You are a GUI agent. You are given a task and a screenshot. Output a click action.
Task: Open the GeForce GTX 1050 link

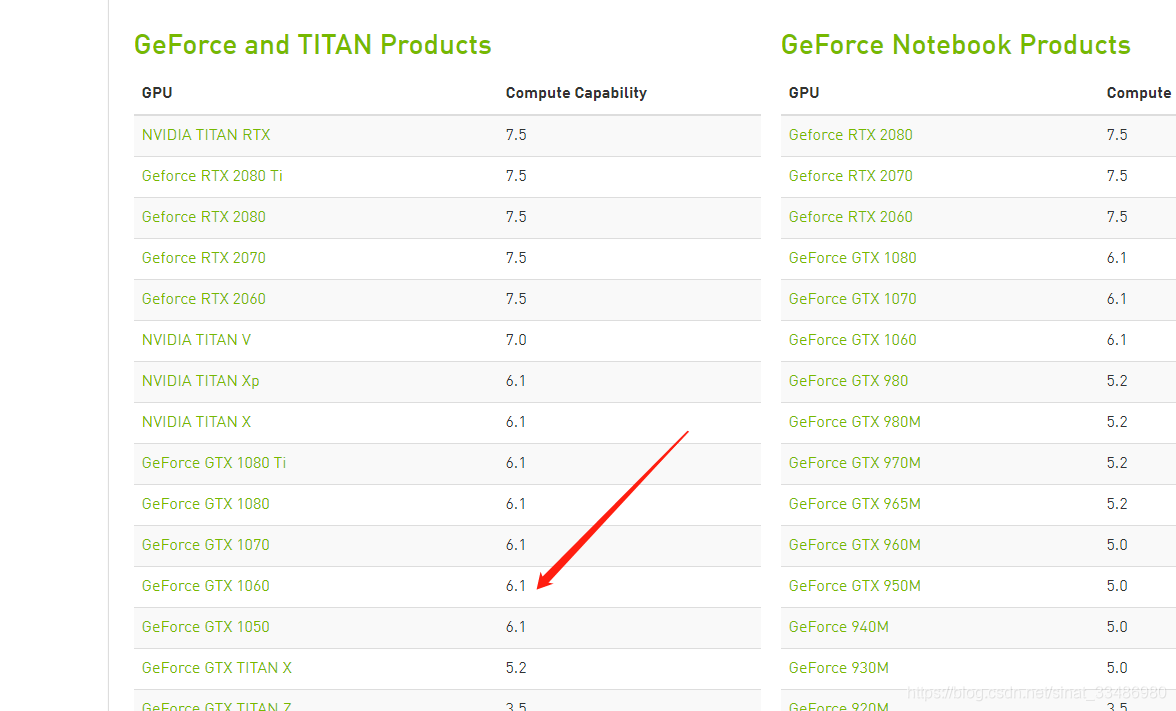[206, 627]
